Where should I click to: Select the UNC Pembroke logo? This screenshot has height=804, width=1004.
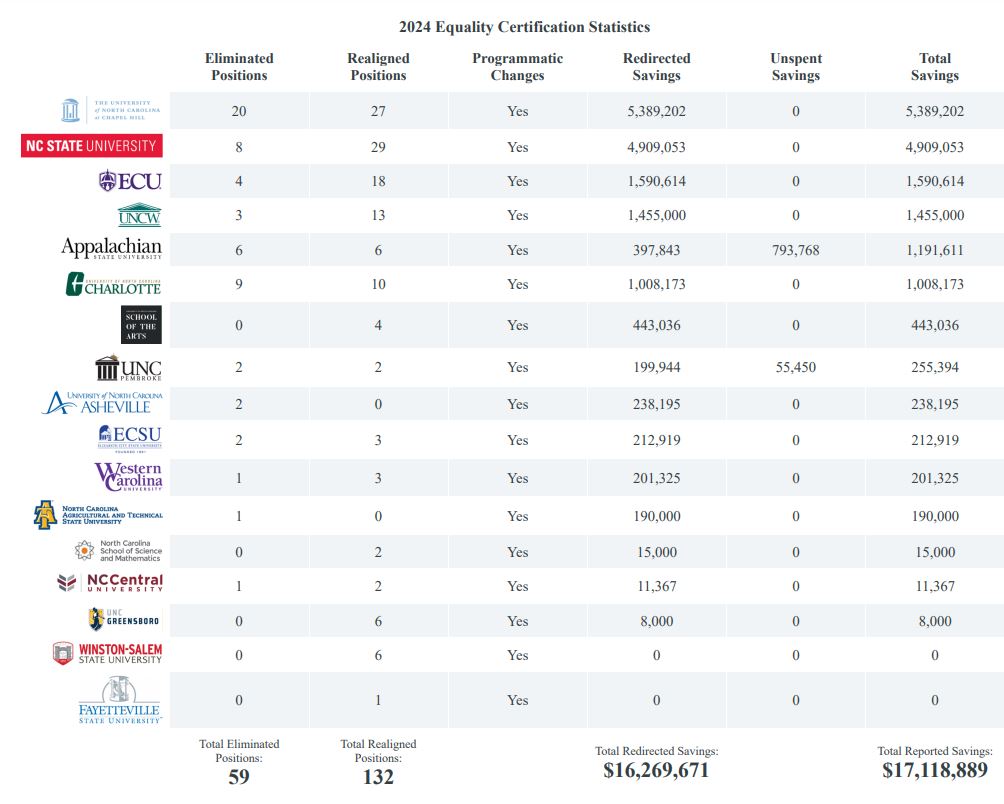(128, 368)
